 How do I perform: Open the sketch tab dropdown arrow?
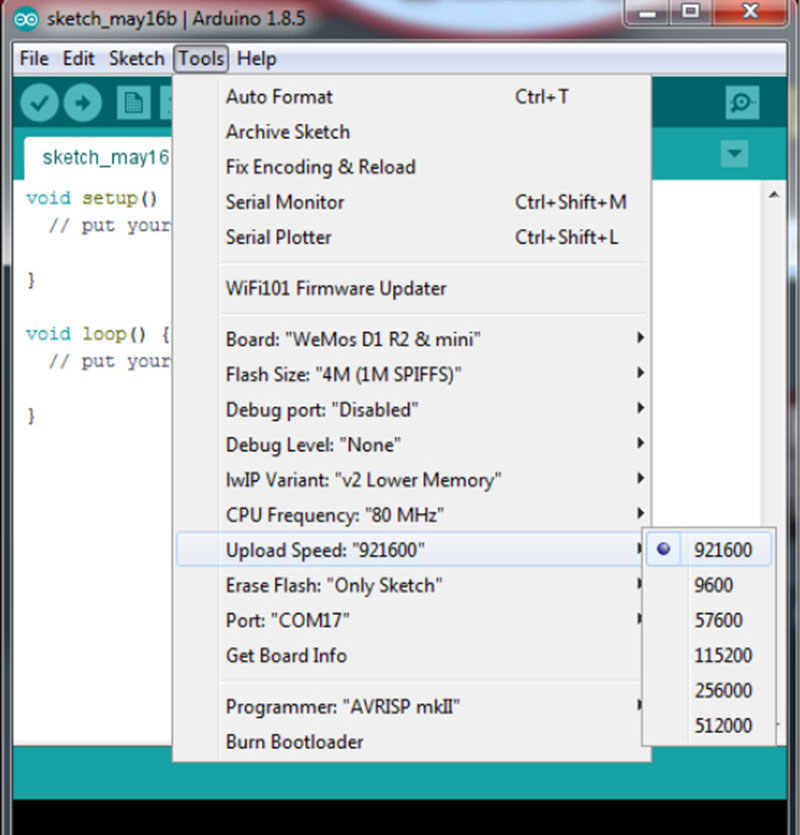pos(734,154)
